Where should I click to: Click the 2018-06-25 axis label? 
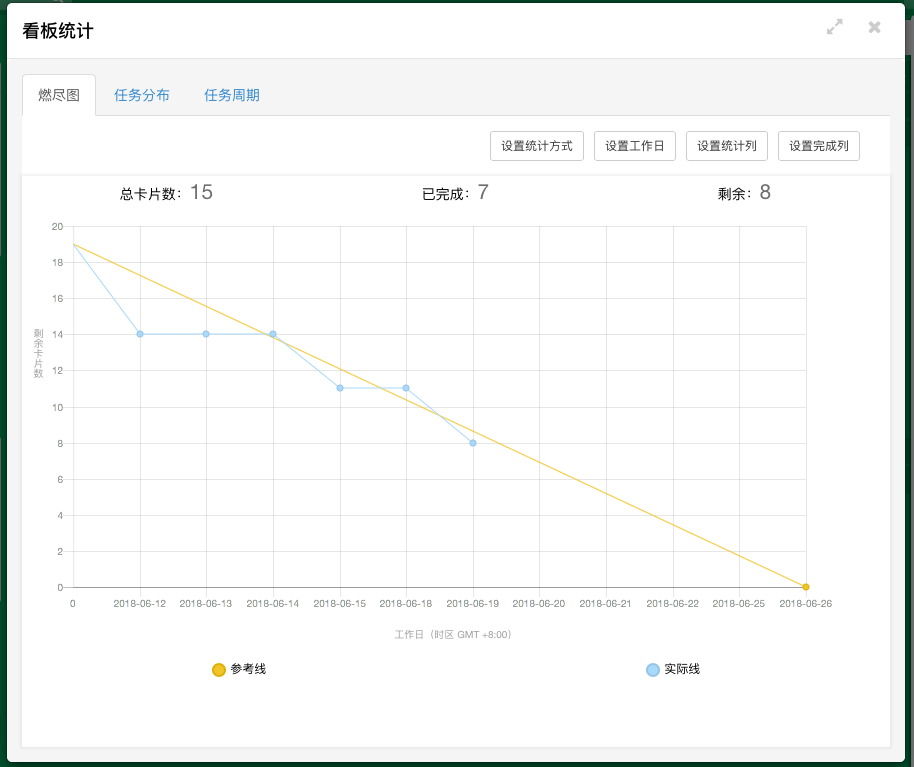pos(739,603)
